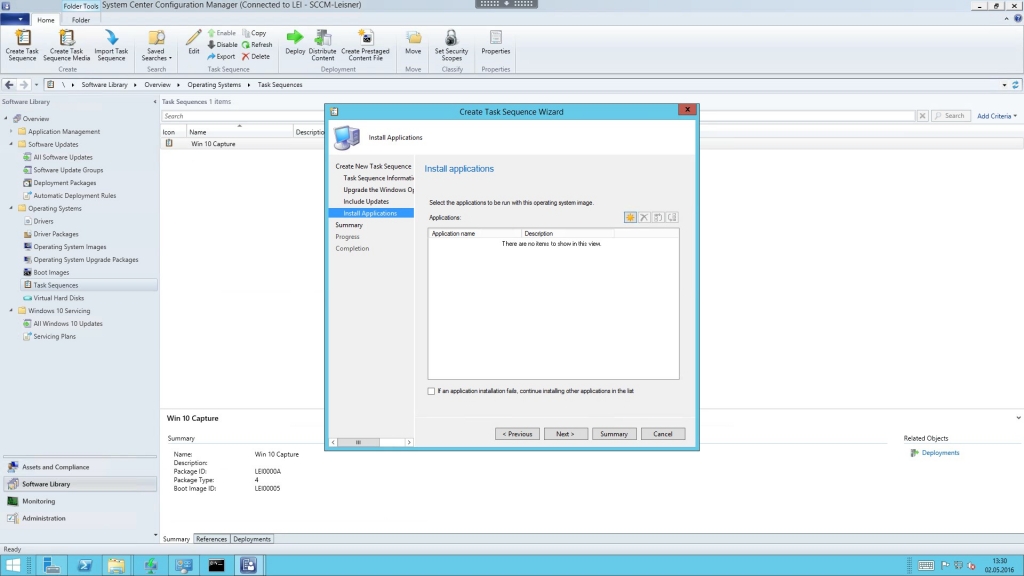Click Copy in the ribbon

[x=254, y=33]
